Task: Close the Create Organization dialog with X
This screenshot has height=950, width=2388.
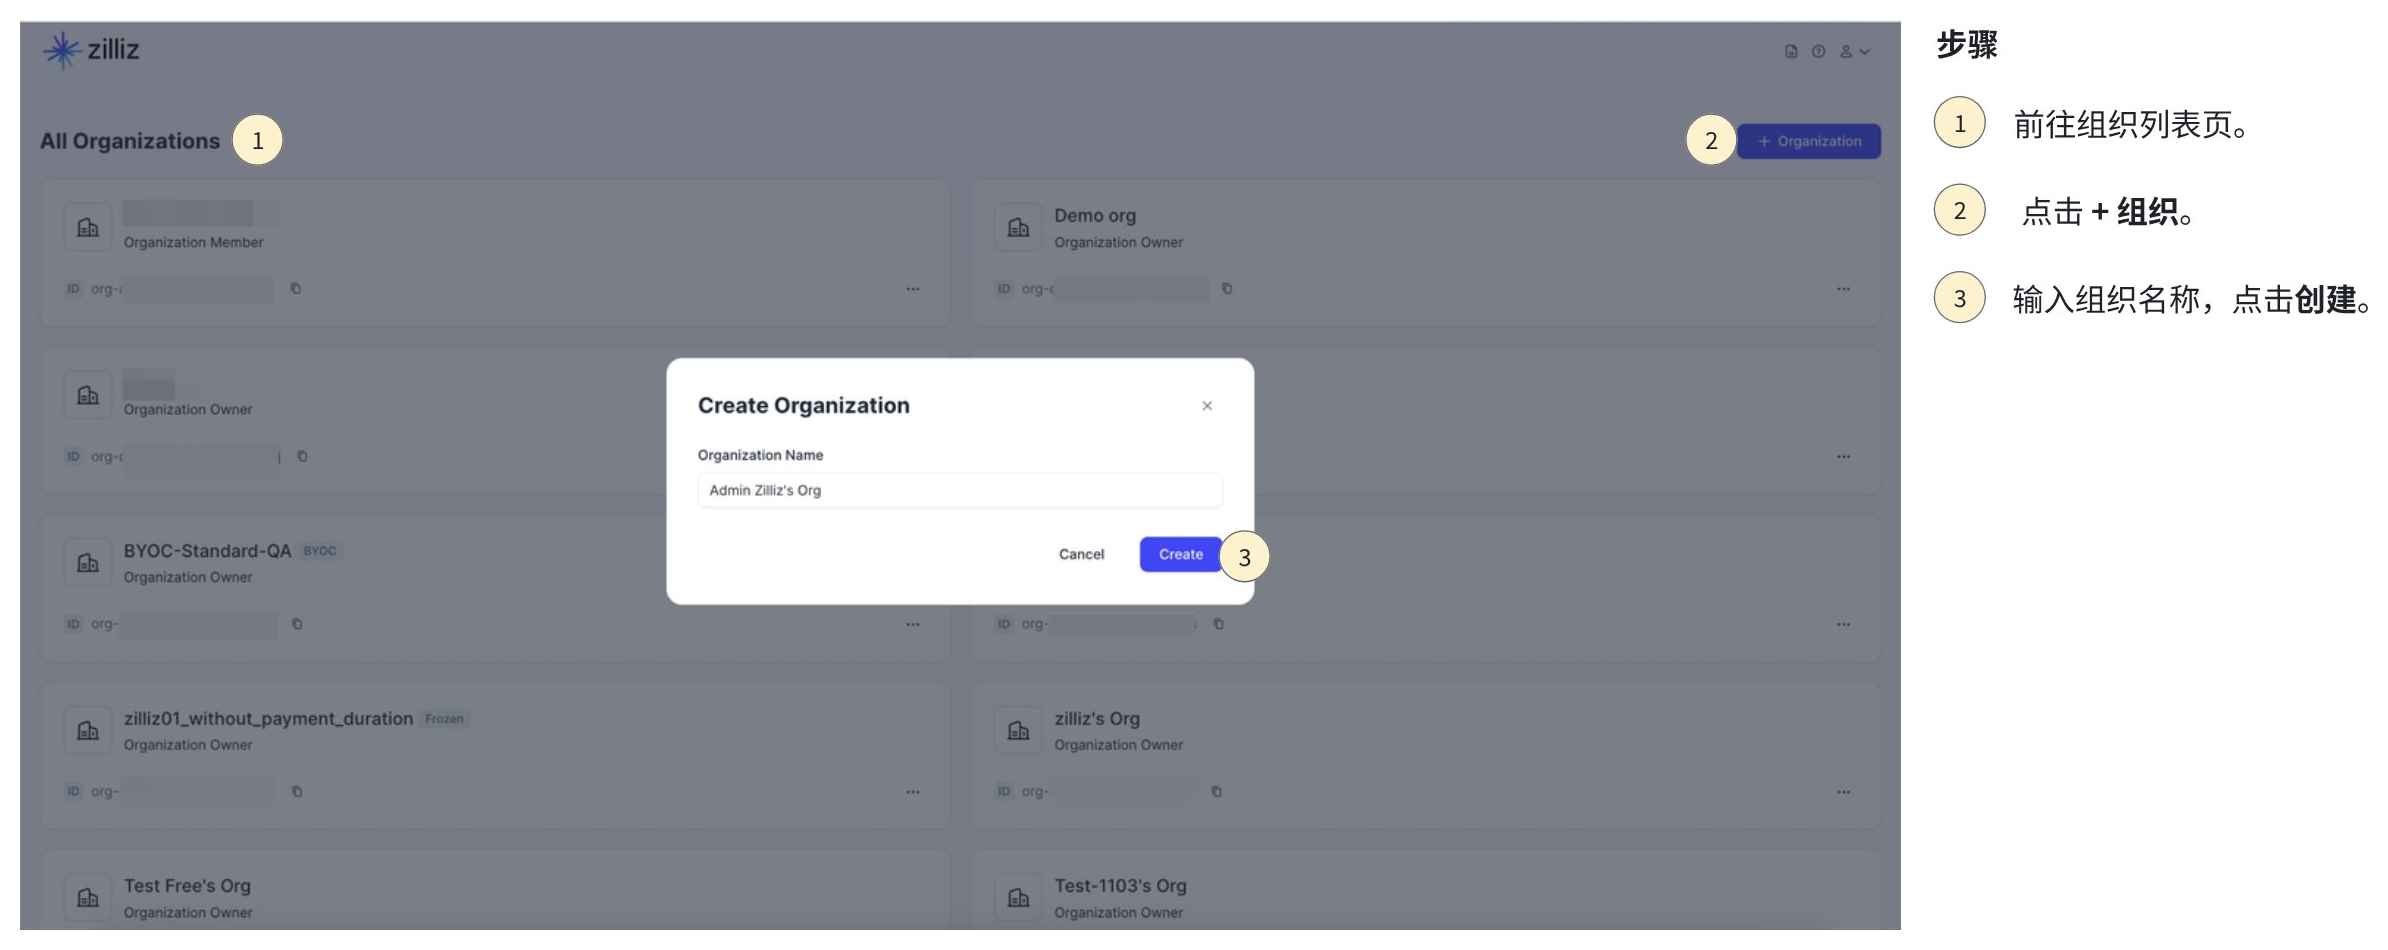Action: click(x=1207, y=406)
